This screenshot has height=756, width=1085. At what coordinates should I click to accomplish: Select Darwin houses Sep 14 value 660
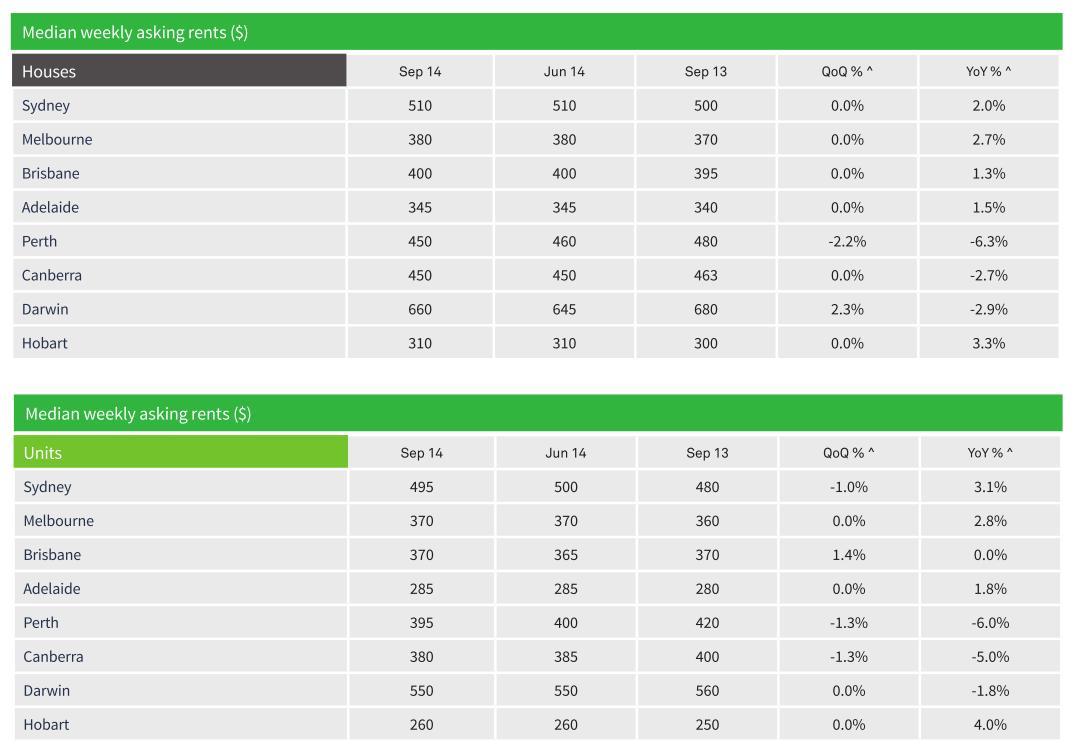(x=420, y=309)
